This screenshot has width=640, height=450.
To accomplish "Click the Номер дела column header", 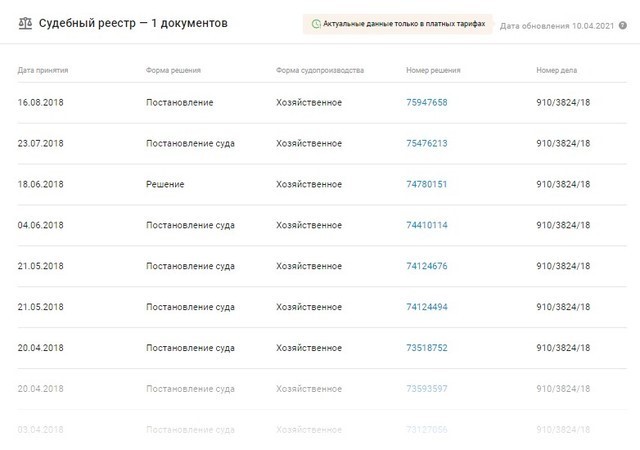I will (557, 71).
